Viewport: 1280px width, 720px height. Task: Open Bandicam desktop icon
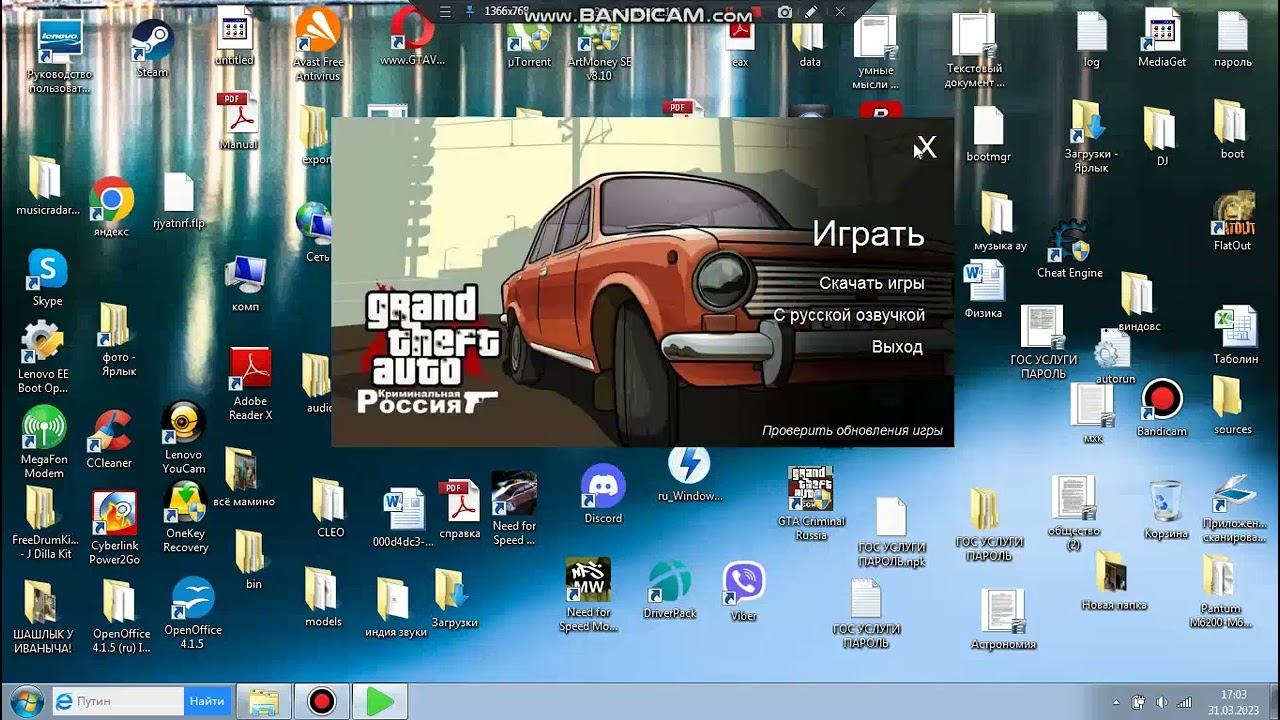(x=1161, y=408)
